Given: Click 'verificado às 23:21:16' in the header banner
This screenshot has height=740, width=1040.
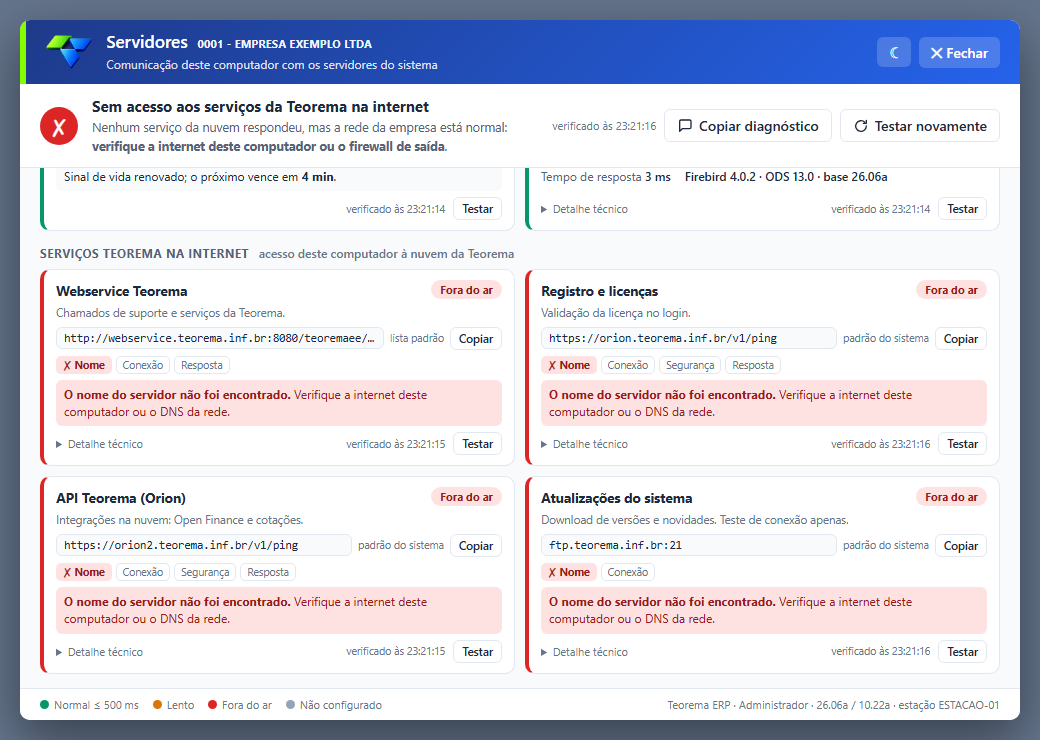Looking at the screenshot, I should [x=604, y=126].
